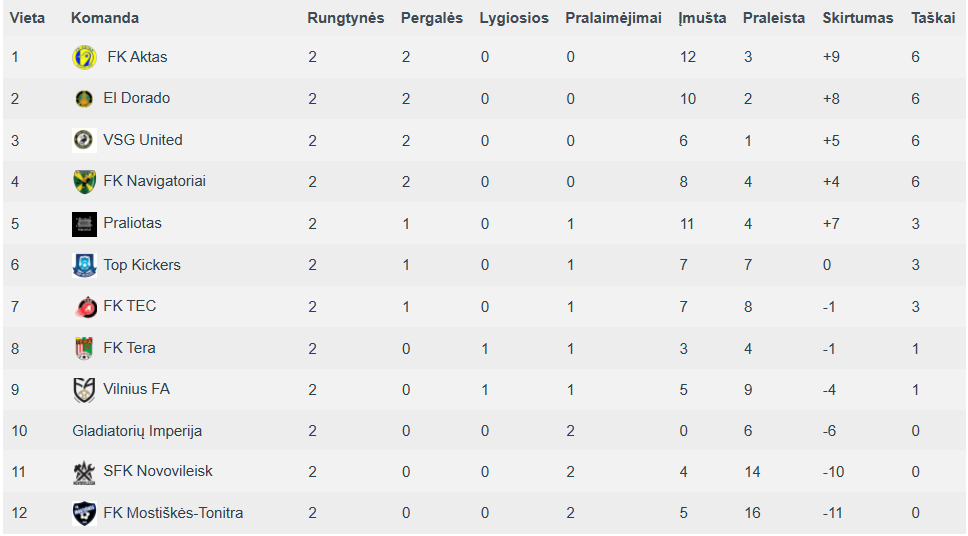The height and width of the screenshot is (536, 968).
Task: Click the SFK Novovileisk logo
Action: (x=84, y=473)
